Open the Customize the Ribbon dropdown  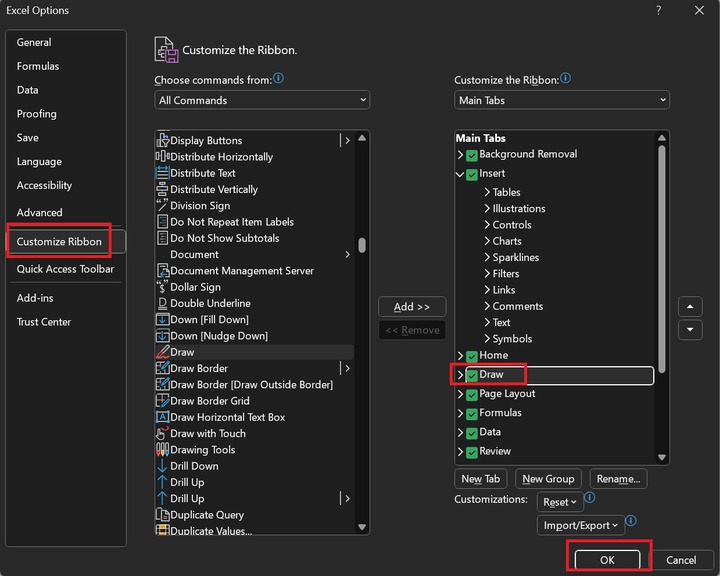(x=562, y=100)
